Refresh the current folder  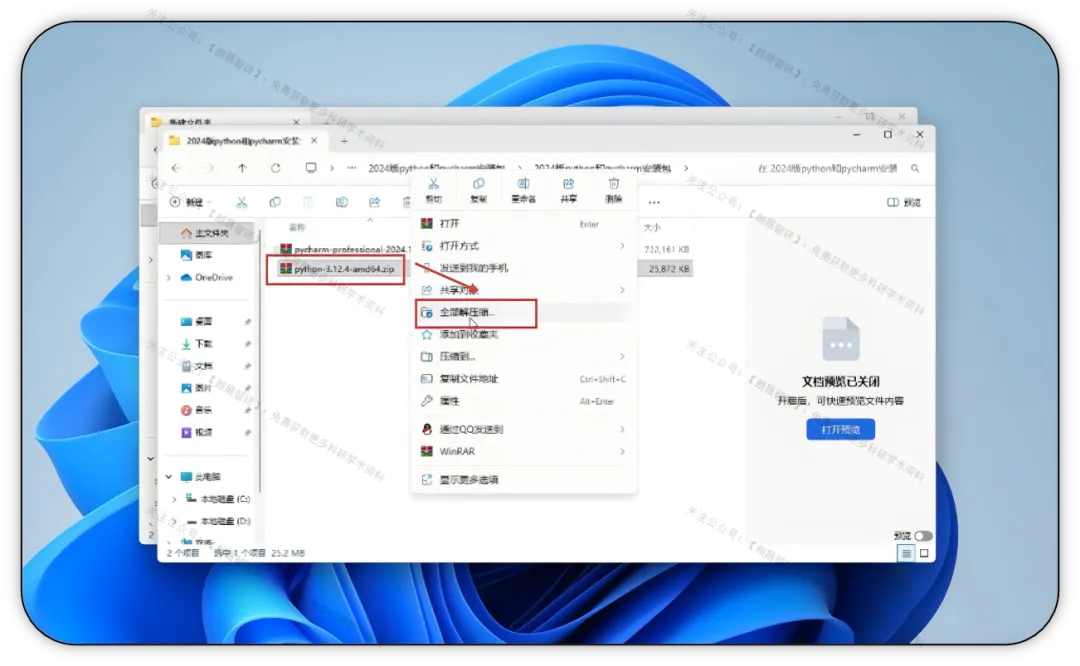tap(276, 168)
